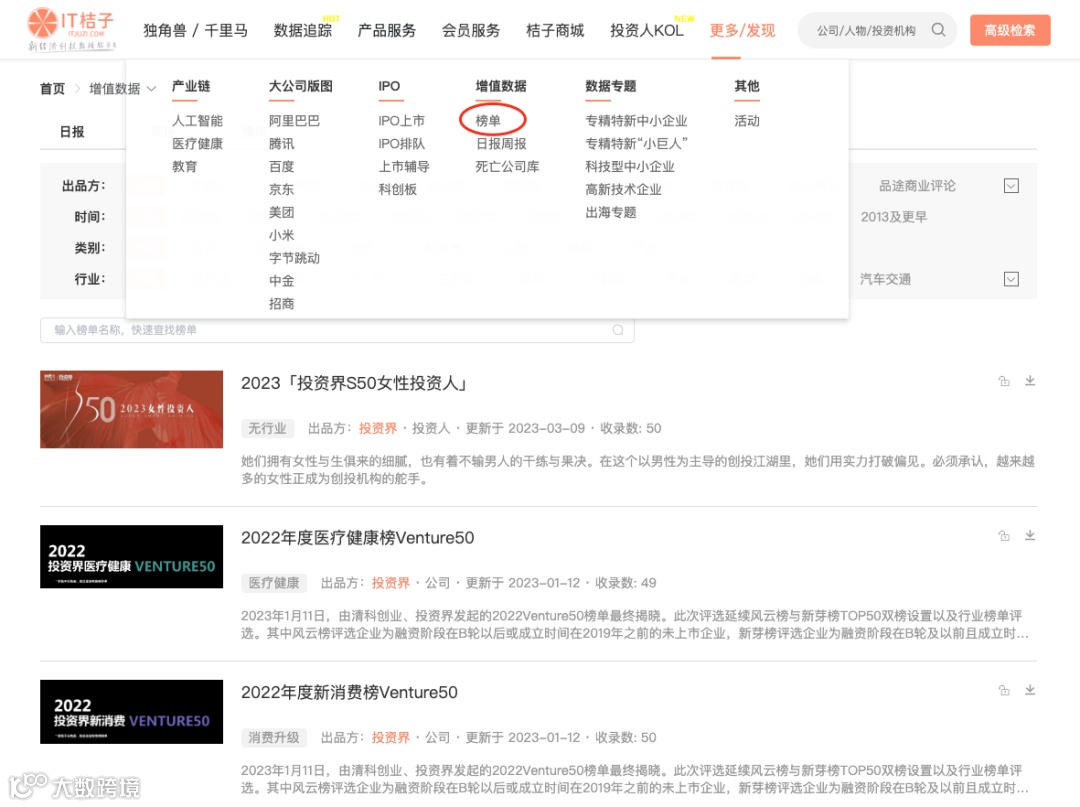Click the 高级检索 button
Image resolution: width=1080 pixels, height=807 pixels.
pos(1010,30)
